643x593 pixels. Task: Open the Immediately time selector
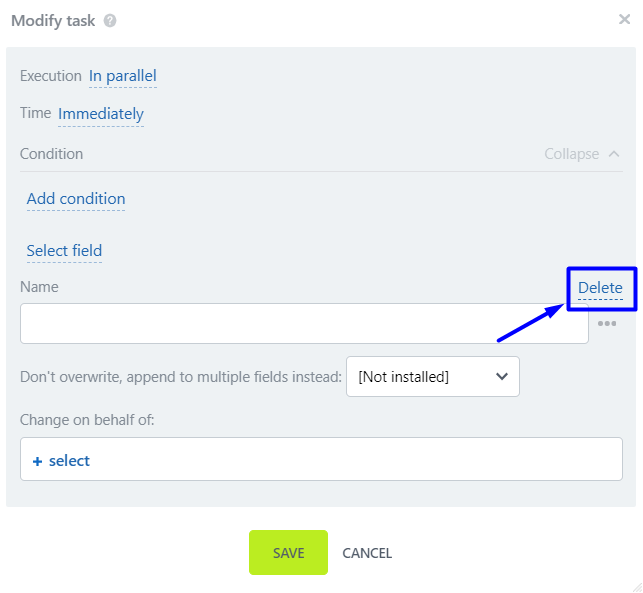click(x=100, y=114)
